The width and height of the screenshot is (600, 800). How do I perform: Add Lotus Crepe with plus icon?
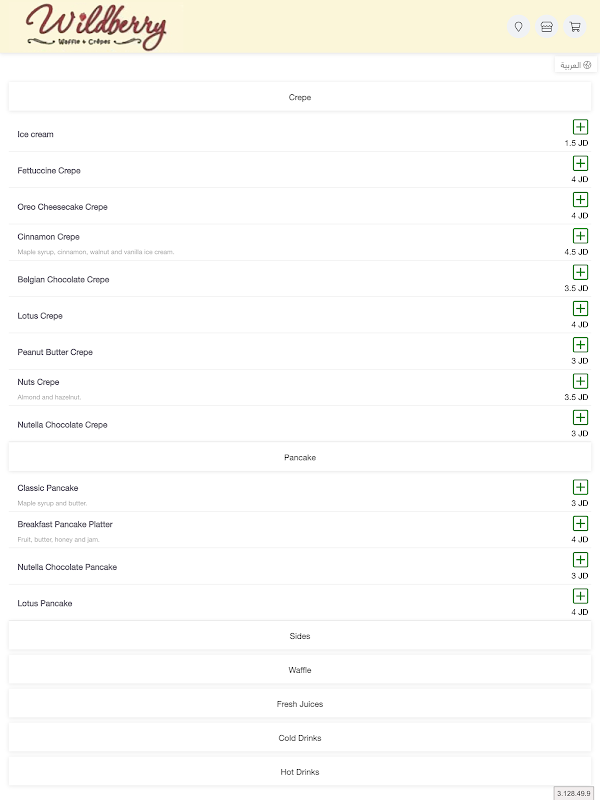580,309
